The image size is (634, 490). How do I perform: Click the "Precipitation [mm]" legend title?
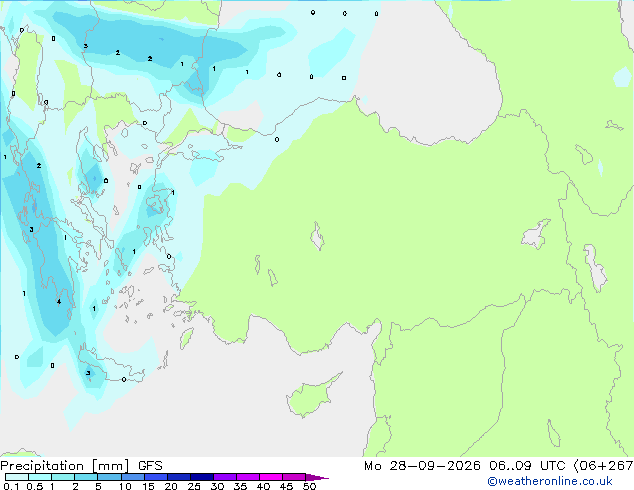click(65, 466)
